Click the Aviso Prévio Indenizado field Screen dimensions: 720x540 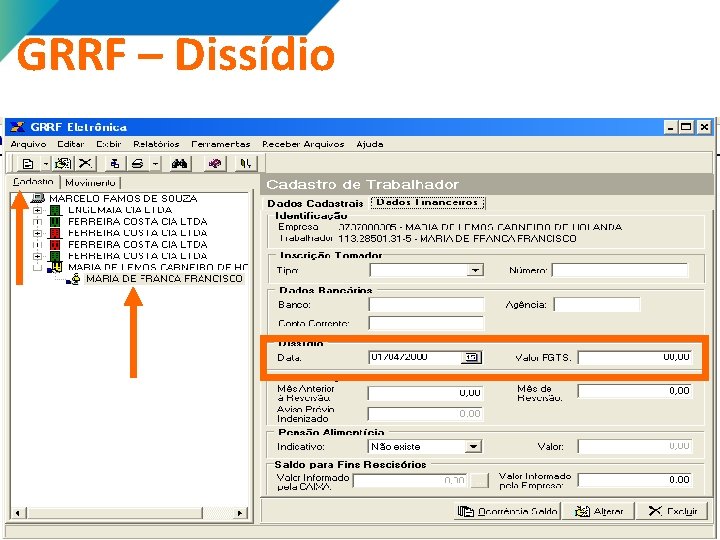(425, 414)
